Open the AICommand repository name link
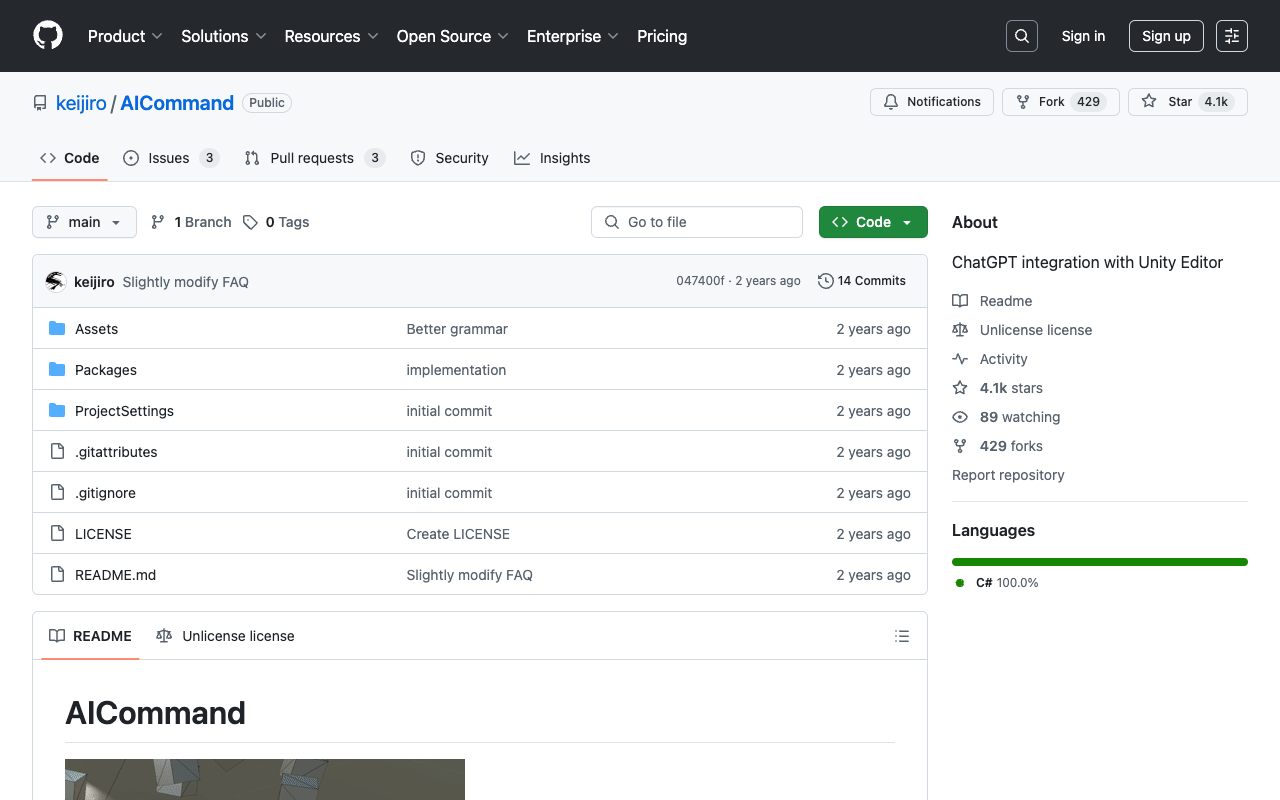This screenshot has height=800, width=1280. [177, 103]
